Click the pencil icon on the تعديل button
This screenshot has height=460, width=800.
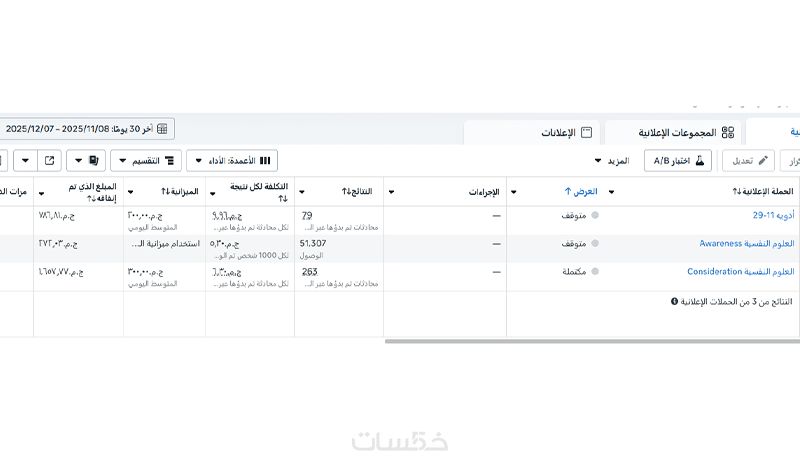[x=764, y=160]
